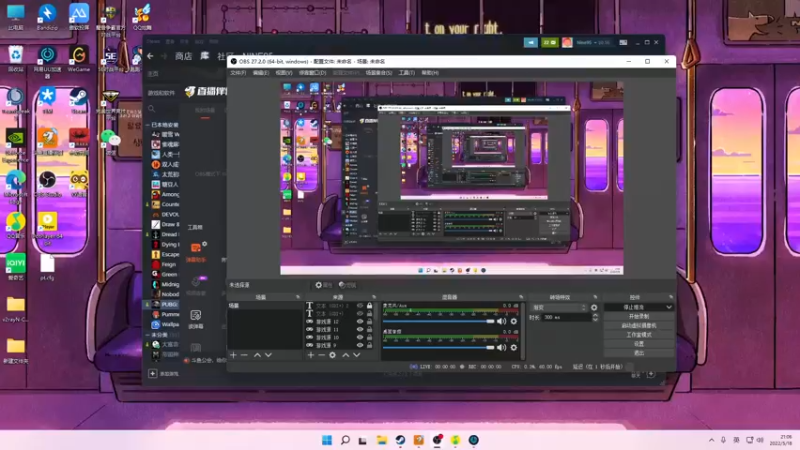
Task: Mute Desktop Audio speaker icon
Action: [502, 347]
